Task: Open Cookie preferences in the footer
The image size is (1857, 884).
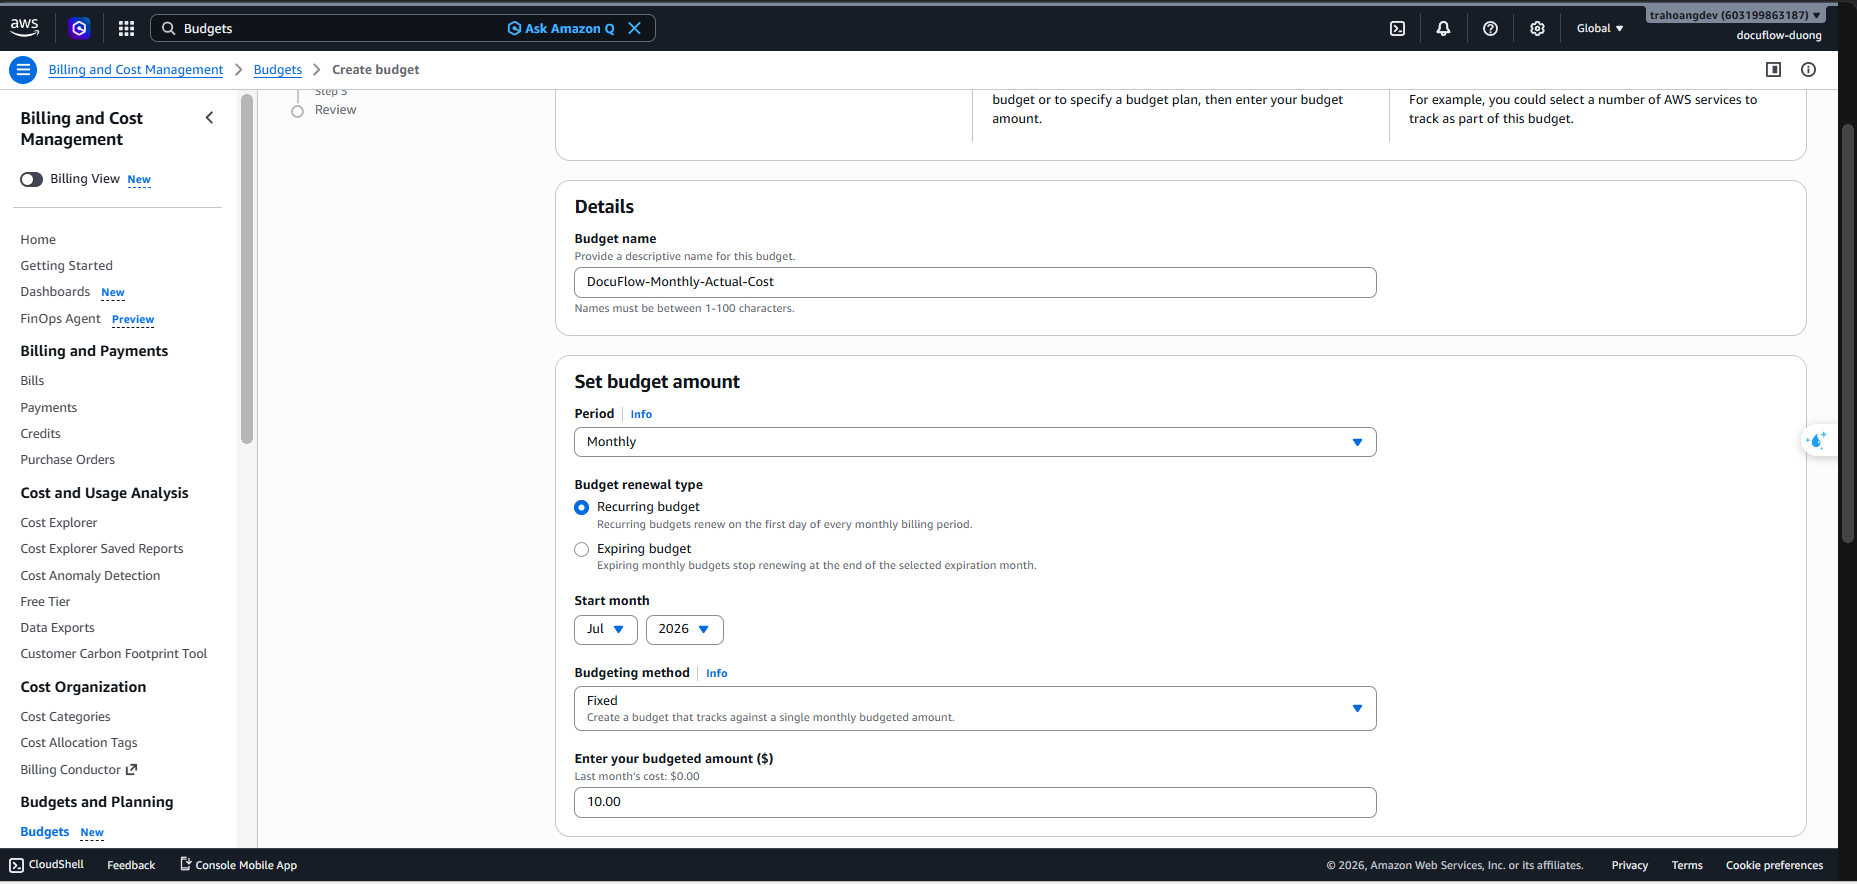Action: pos(1774,865)
